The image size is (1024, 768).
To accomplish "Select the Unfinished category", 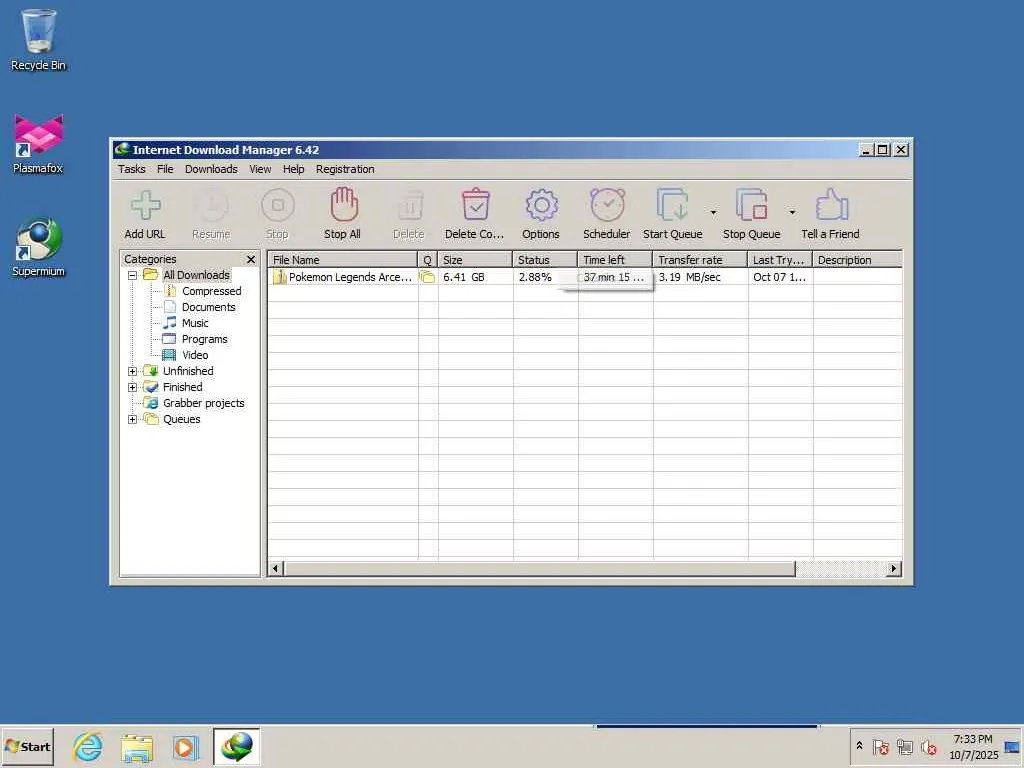I will pyautogui.click(x=188, y=371).
